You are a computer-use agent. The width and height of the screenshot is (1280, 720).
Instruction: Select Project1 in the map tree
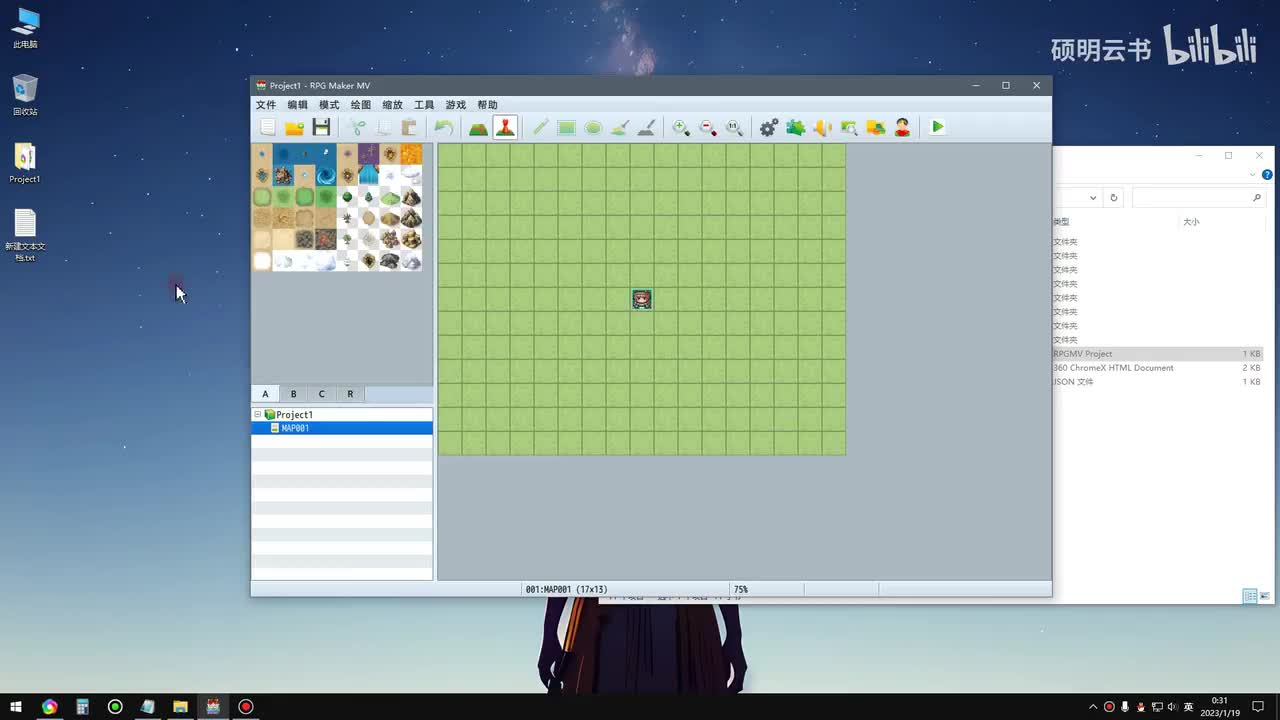[294, 414]
